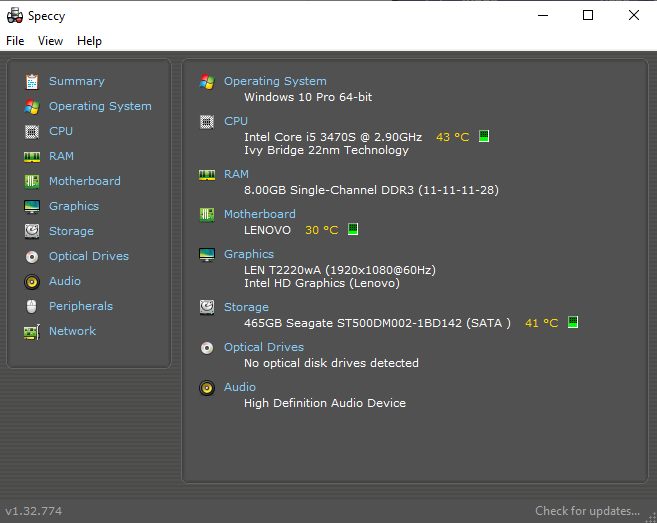Open the Help menu
The height and width of the screenshot is (523, 657).
[x=89, y=41]
